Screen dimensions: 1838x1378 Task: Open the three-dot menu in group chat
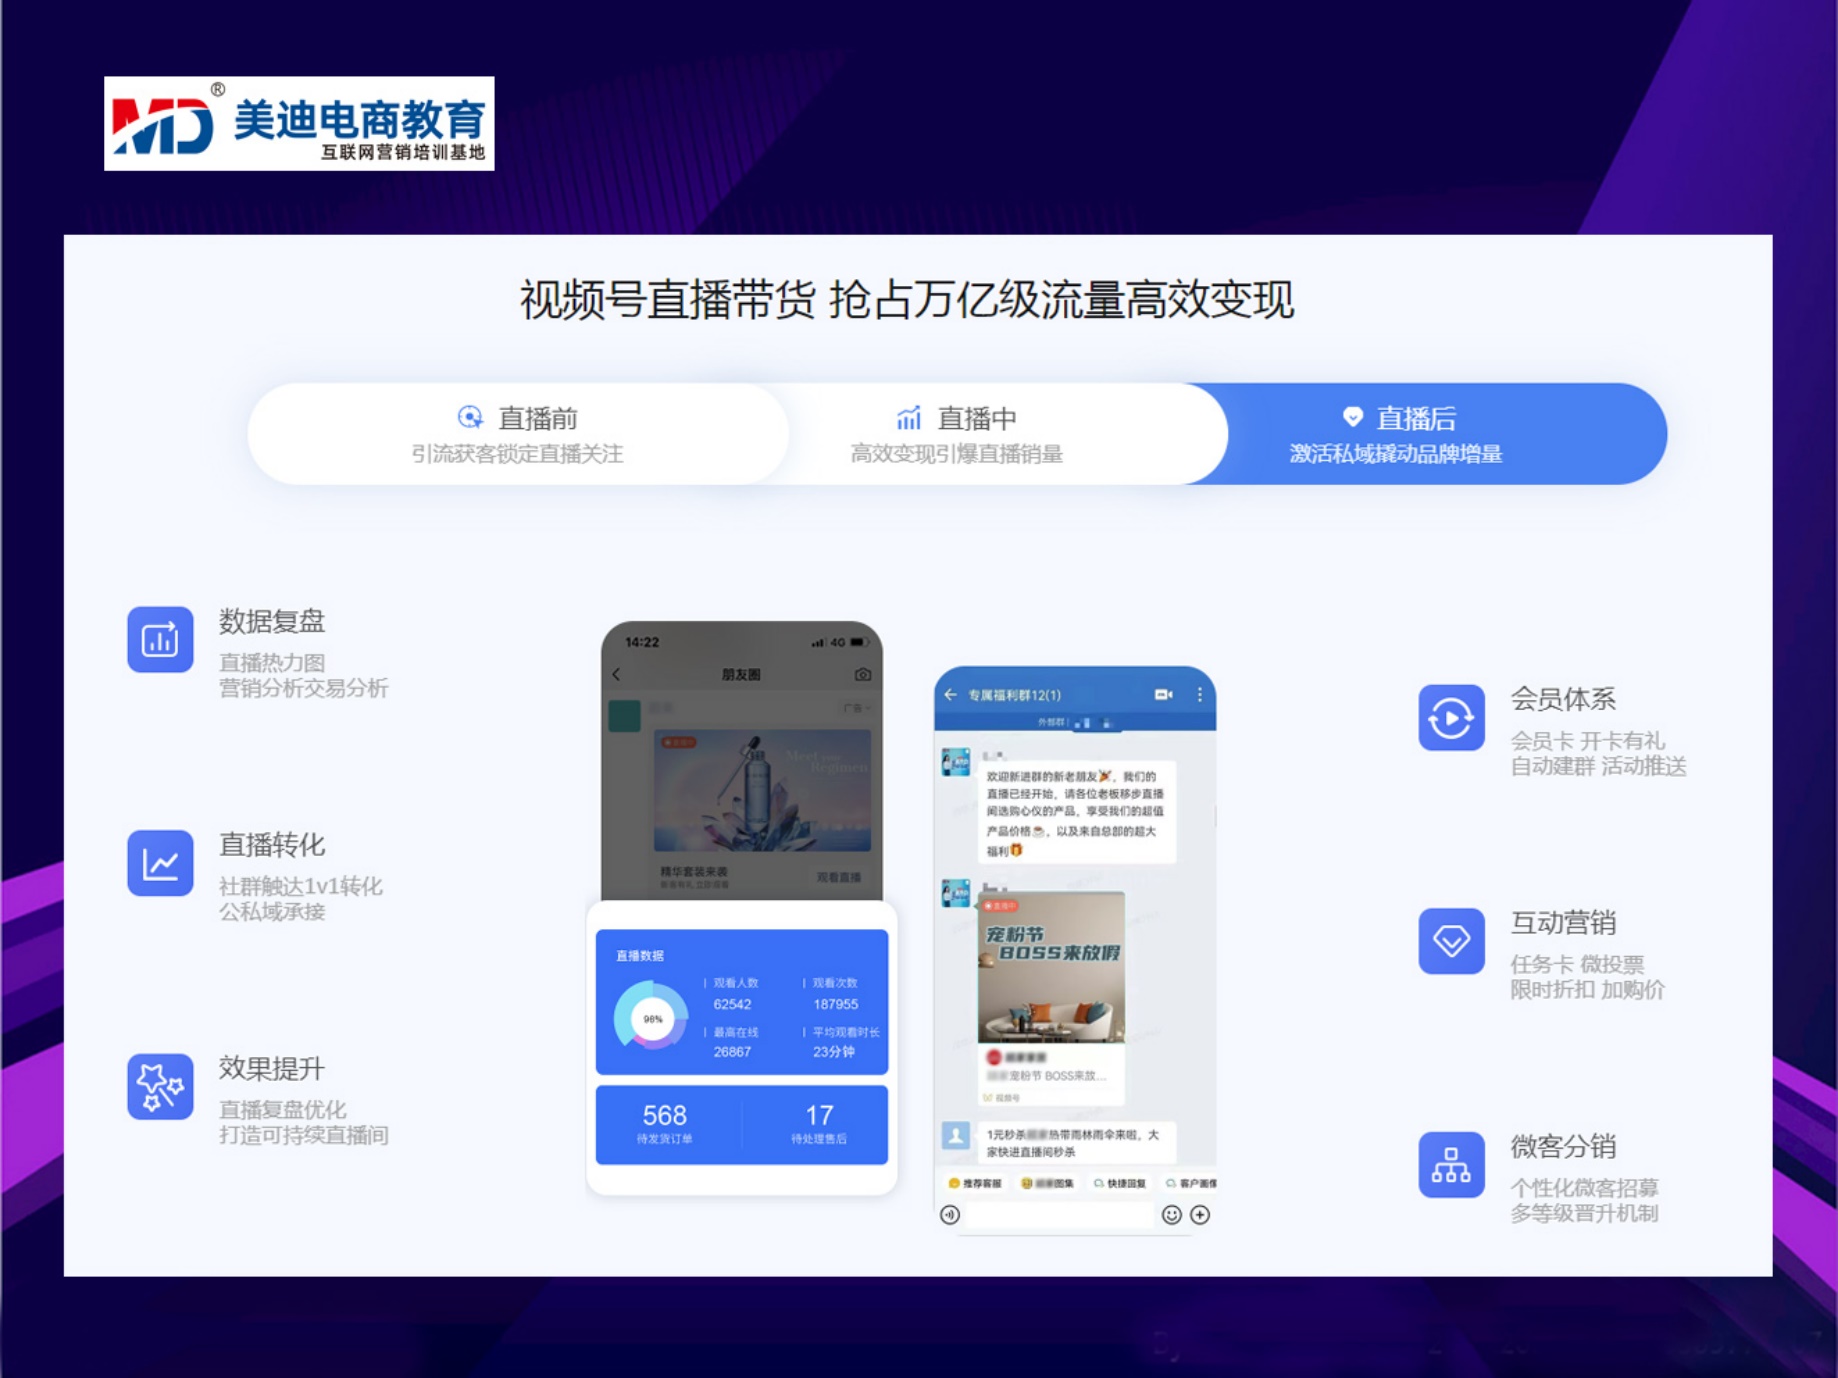tap(1199, 695)
